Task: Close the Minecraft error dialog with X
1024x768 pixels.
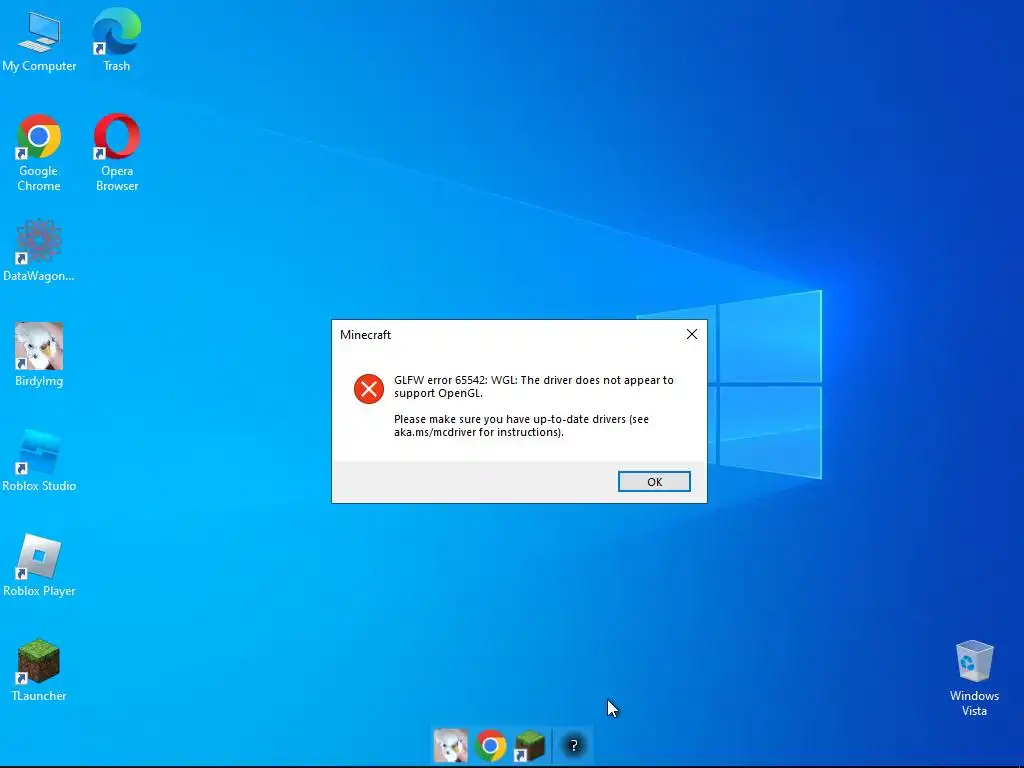Action: [692, 334]
